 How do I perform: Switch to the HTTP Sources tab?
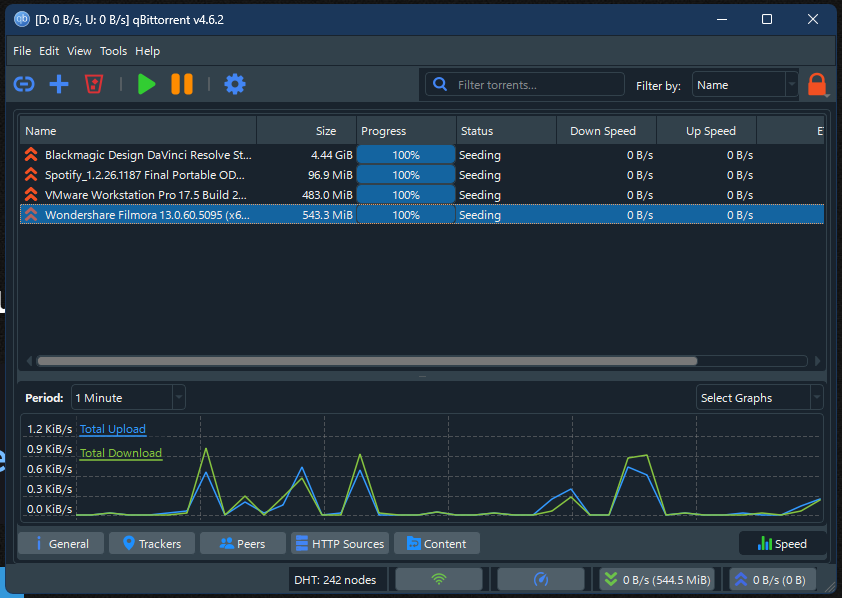340,543
